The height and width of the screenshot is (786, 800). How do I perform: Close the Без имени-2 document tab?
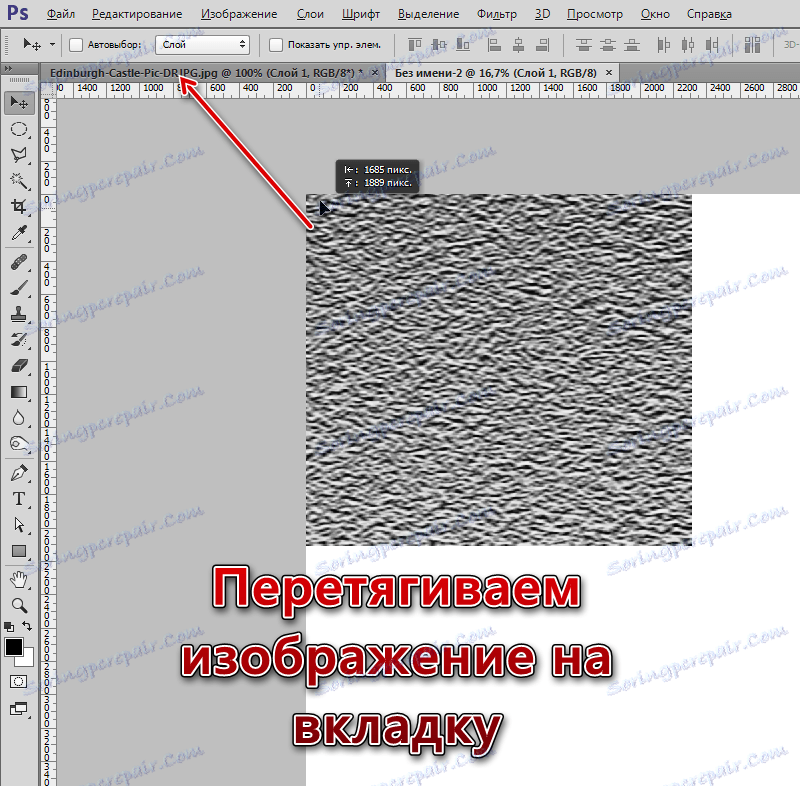point(609,73)
